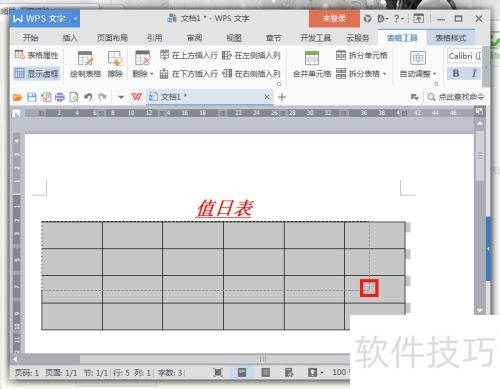500x389 pixels.
Task: Toggle Italic formatting button
Action: 473,73
